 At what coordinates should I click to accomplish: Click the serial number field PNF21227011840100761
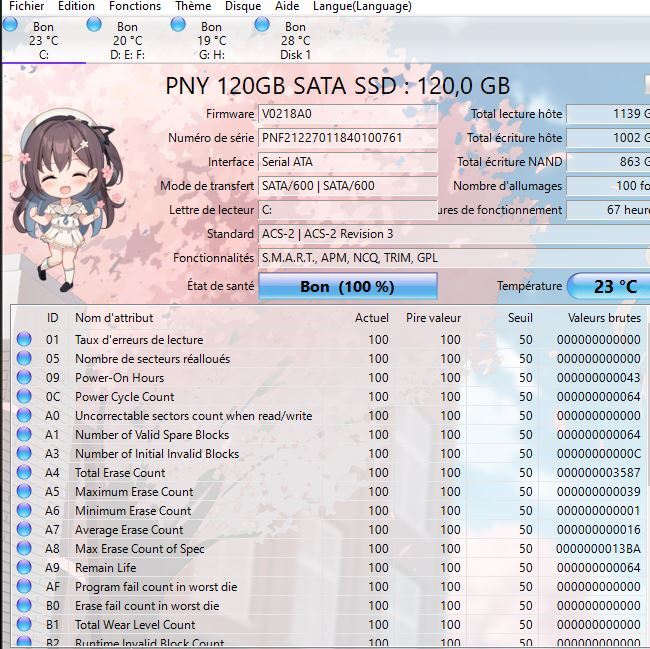[x=348, y=138]
